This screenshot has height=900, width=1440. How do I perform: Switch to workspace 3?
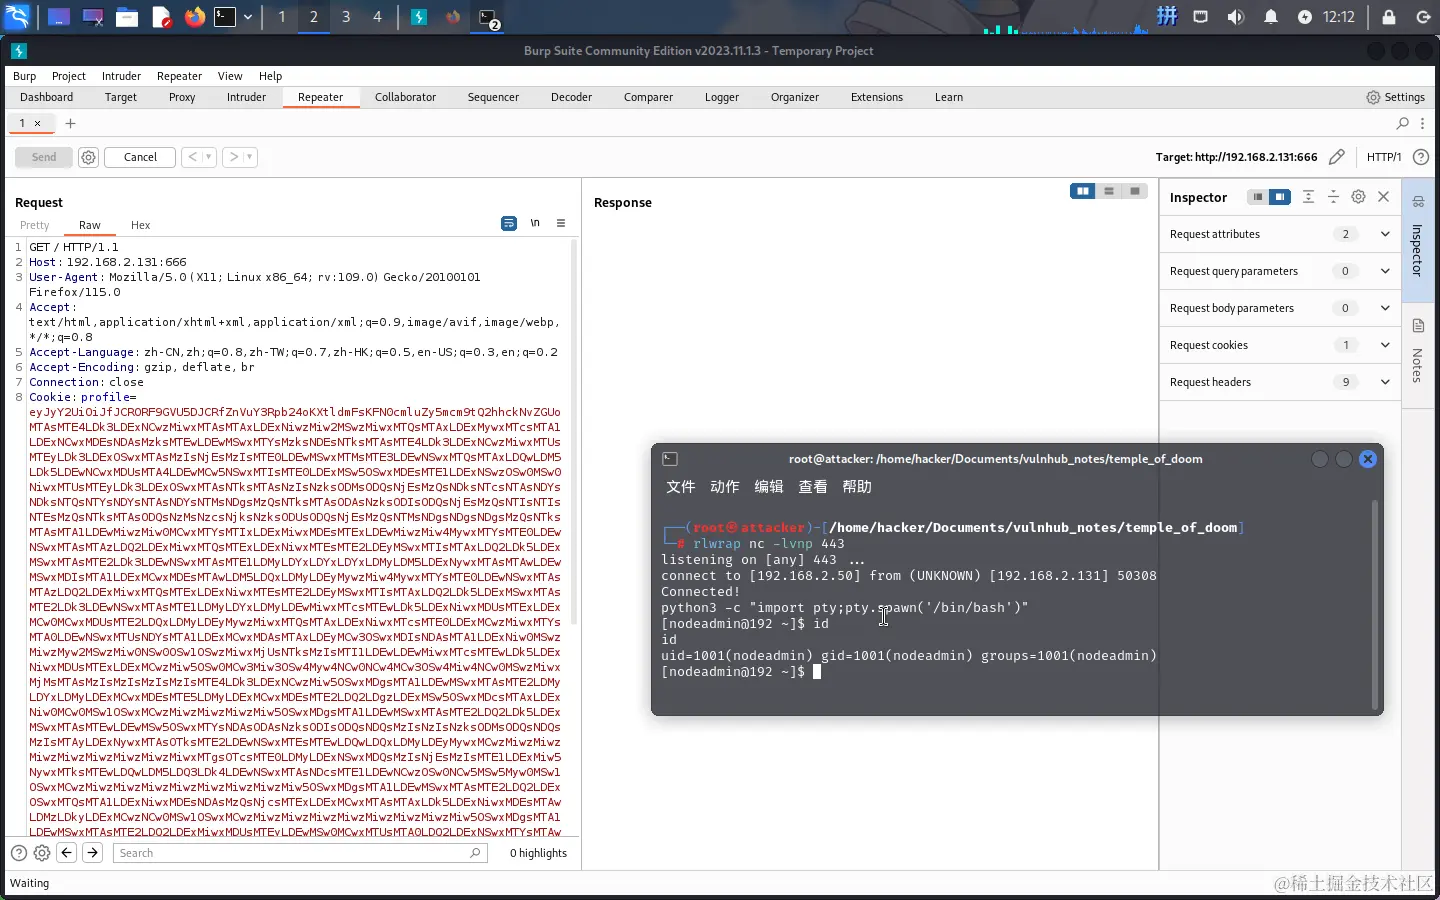346,17
